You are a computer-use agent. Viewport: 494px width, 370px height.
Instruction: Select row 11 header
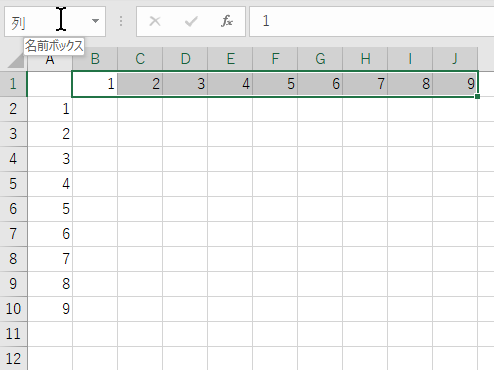click(x=13, y=334)
